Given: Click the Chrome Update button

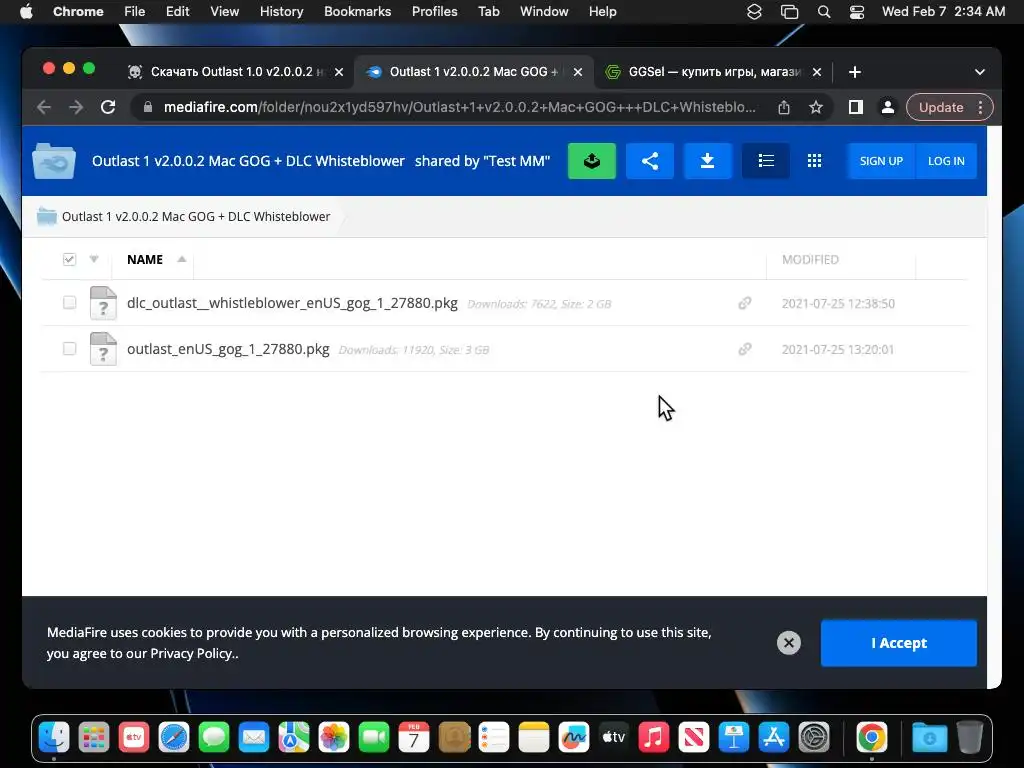Looking at the screenshot, I should (941, 107).
